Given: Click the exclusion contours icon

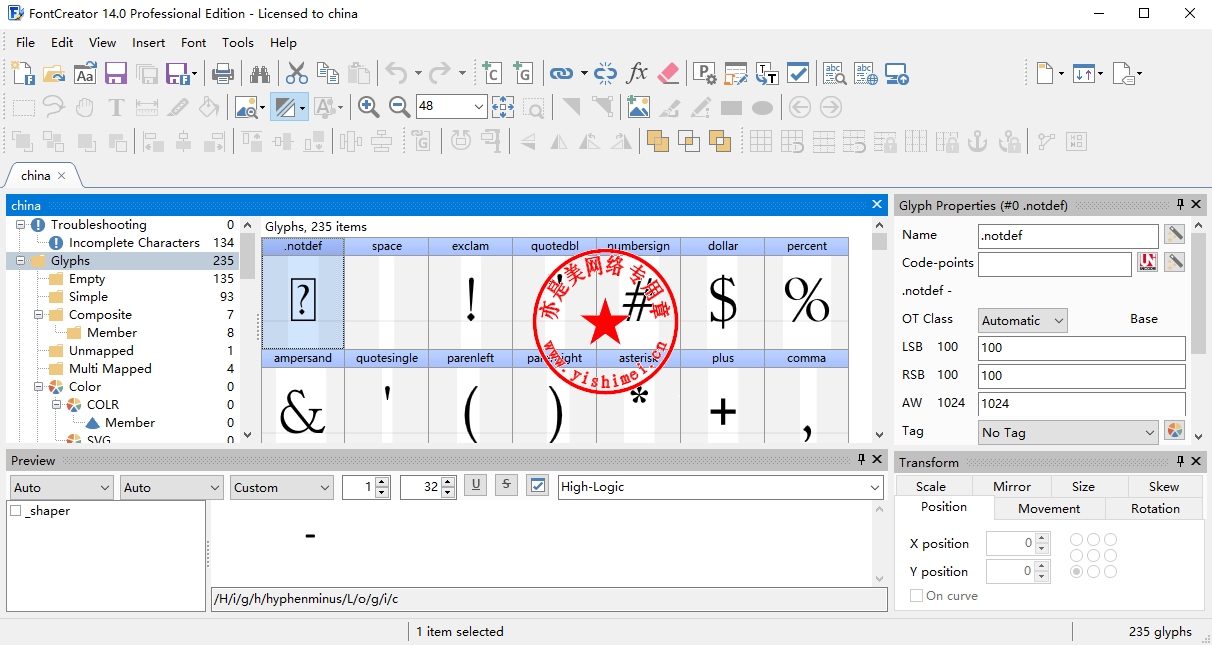Looking at the screenshot, I should coord(720,141).
